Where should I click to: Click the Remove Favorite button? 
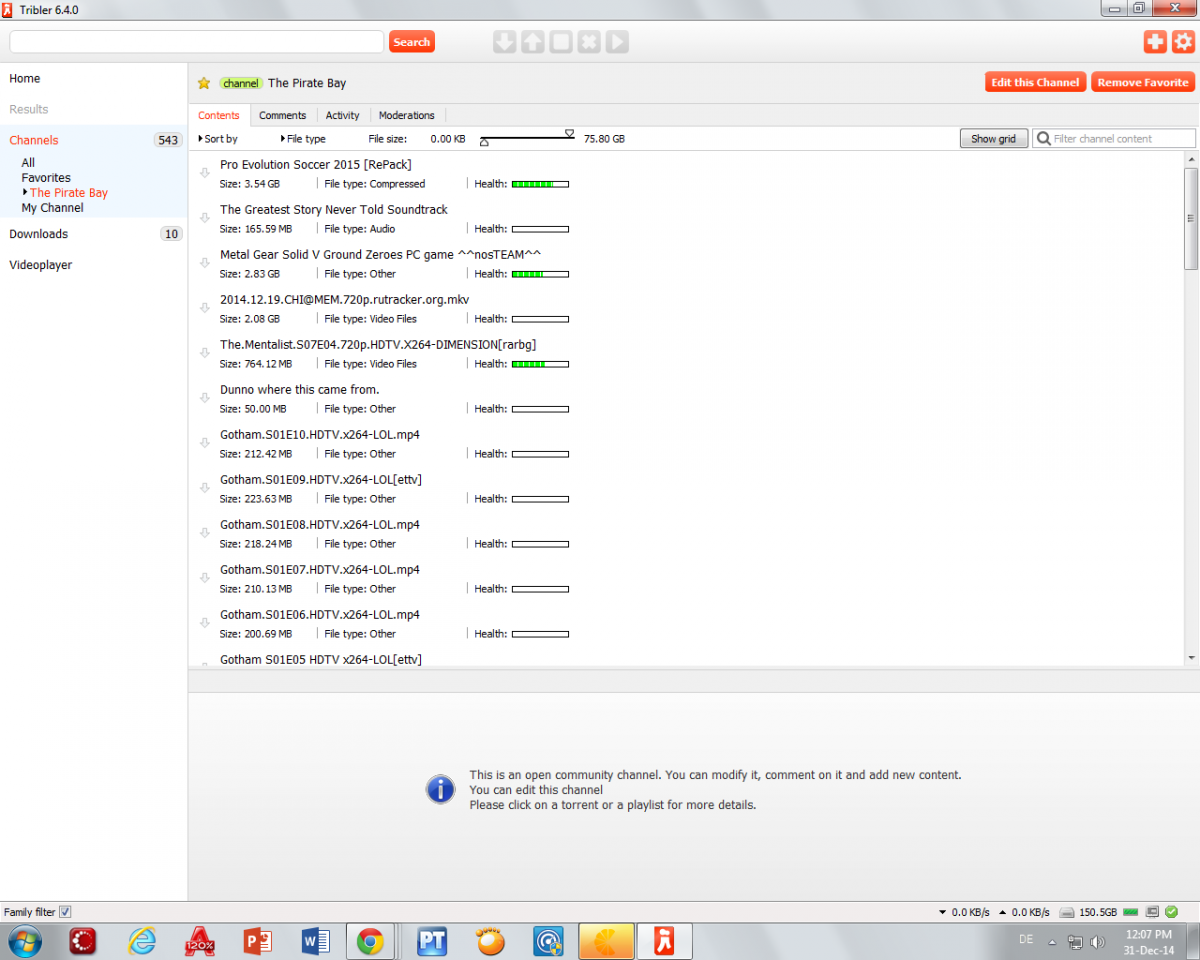pyautogui.click(x=1143, y=83)
